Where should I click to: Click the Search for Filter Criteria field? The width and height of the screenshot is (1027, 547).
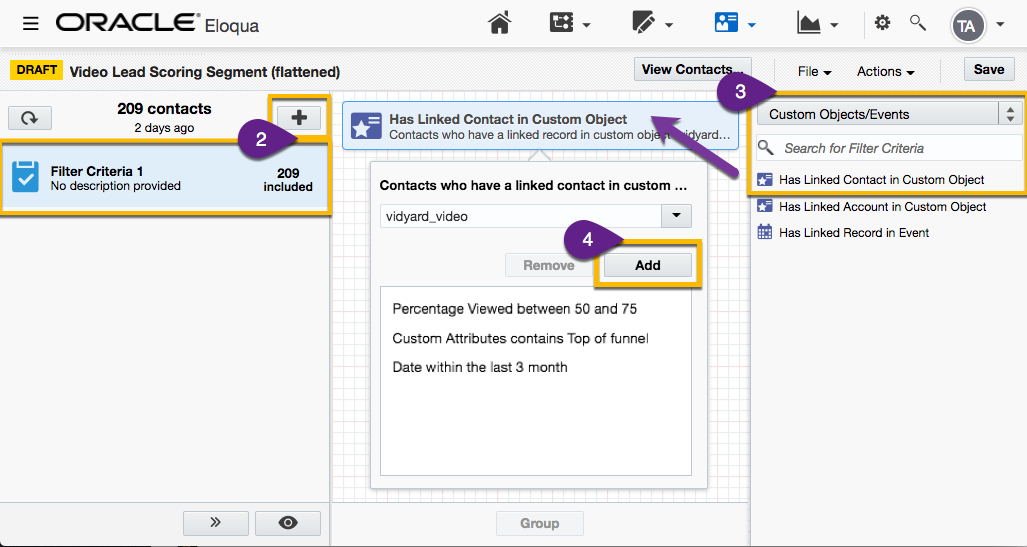pos(889,149)
